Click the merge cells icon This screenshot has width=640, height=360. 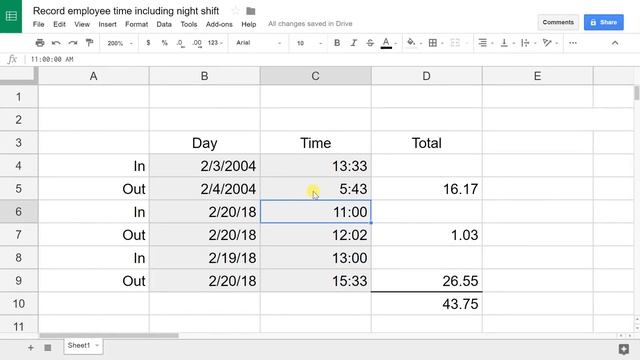(x=455, y=42)
